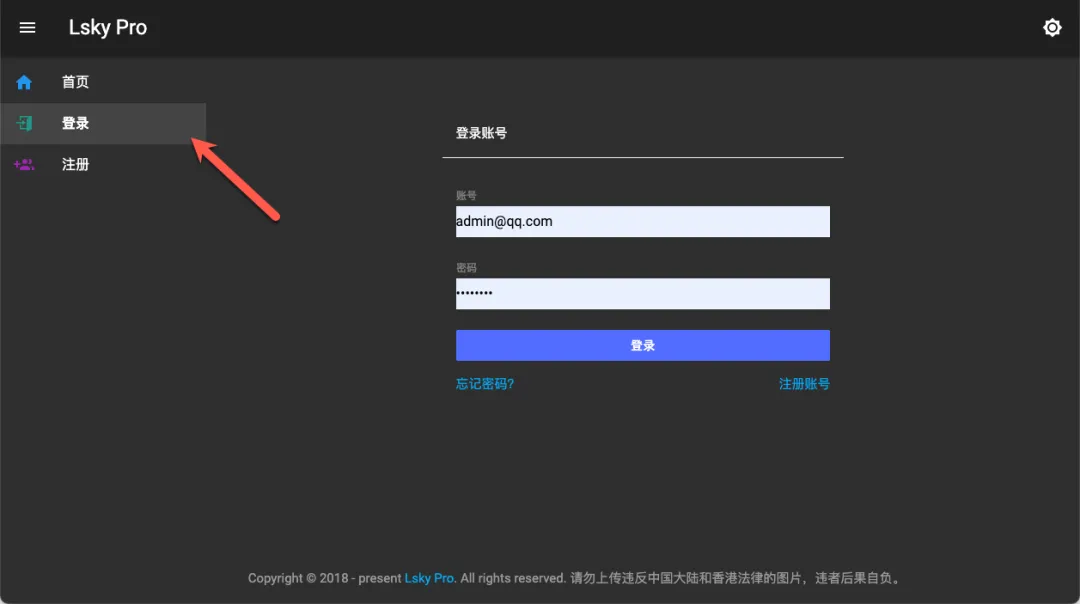Click the green login icon in sidebar
1080x604 pixels.
(x=24, y=123)
